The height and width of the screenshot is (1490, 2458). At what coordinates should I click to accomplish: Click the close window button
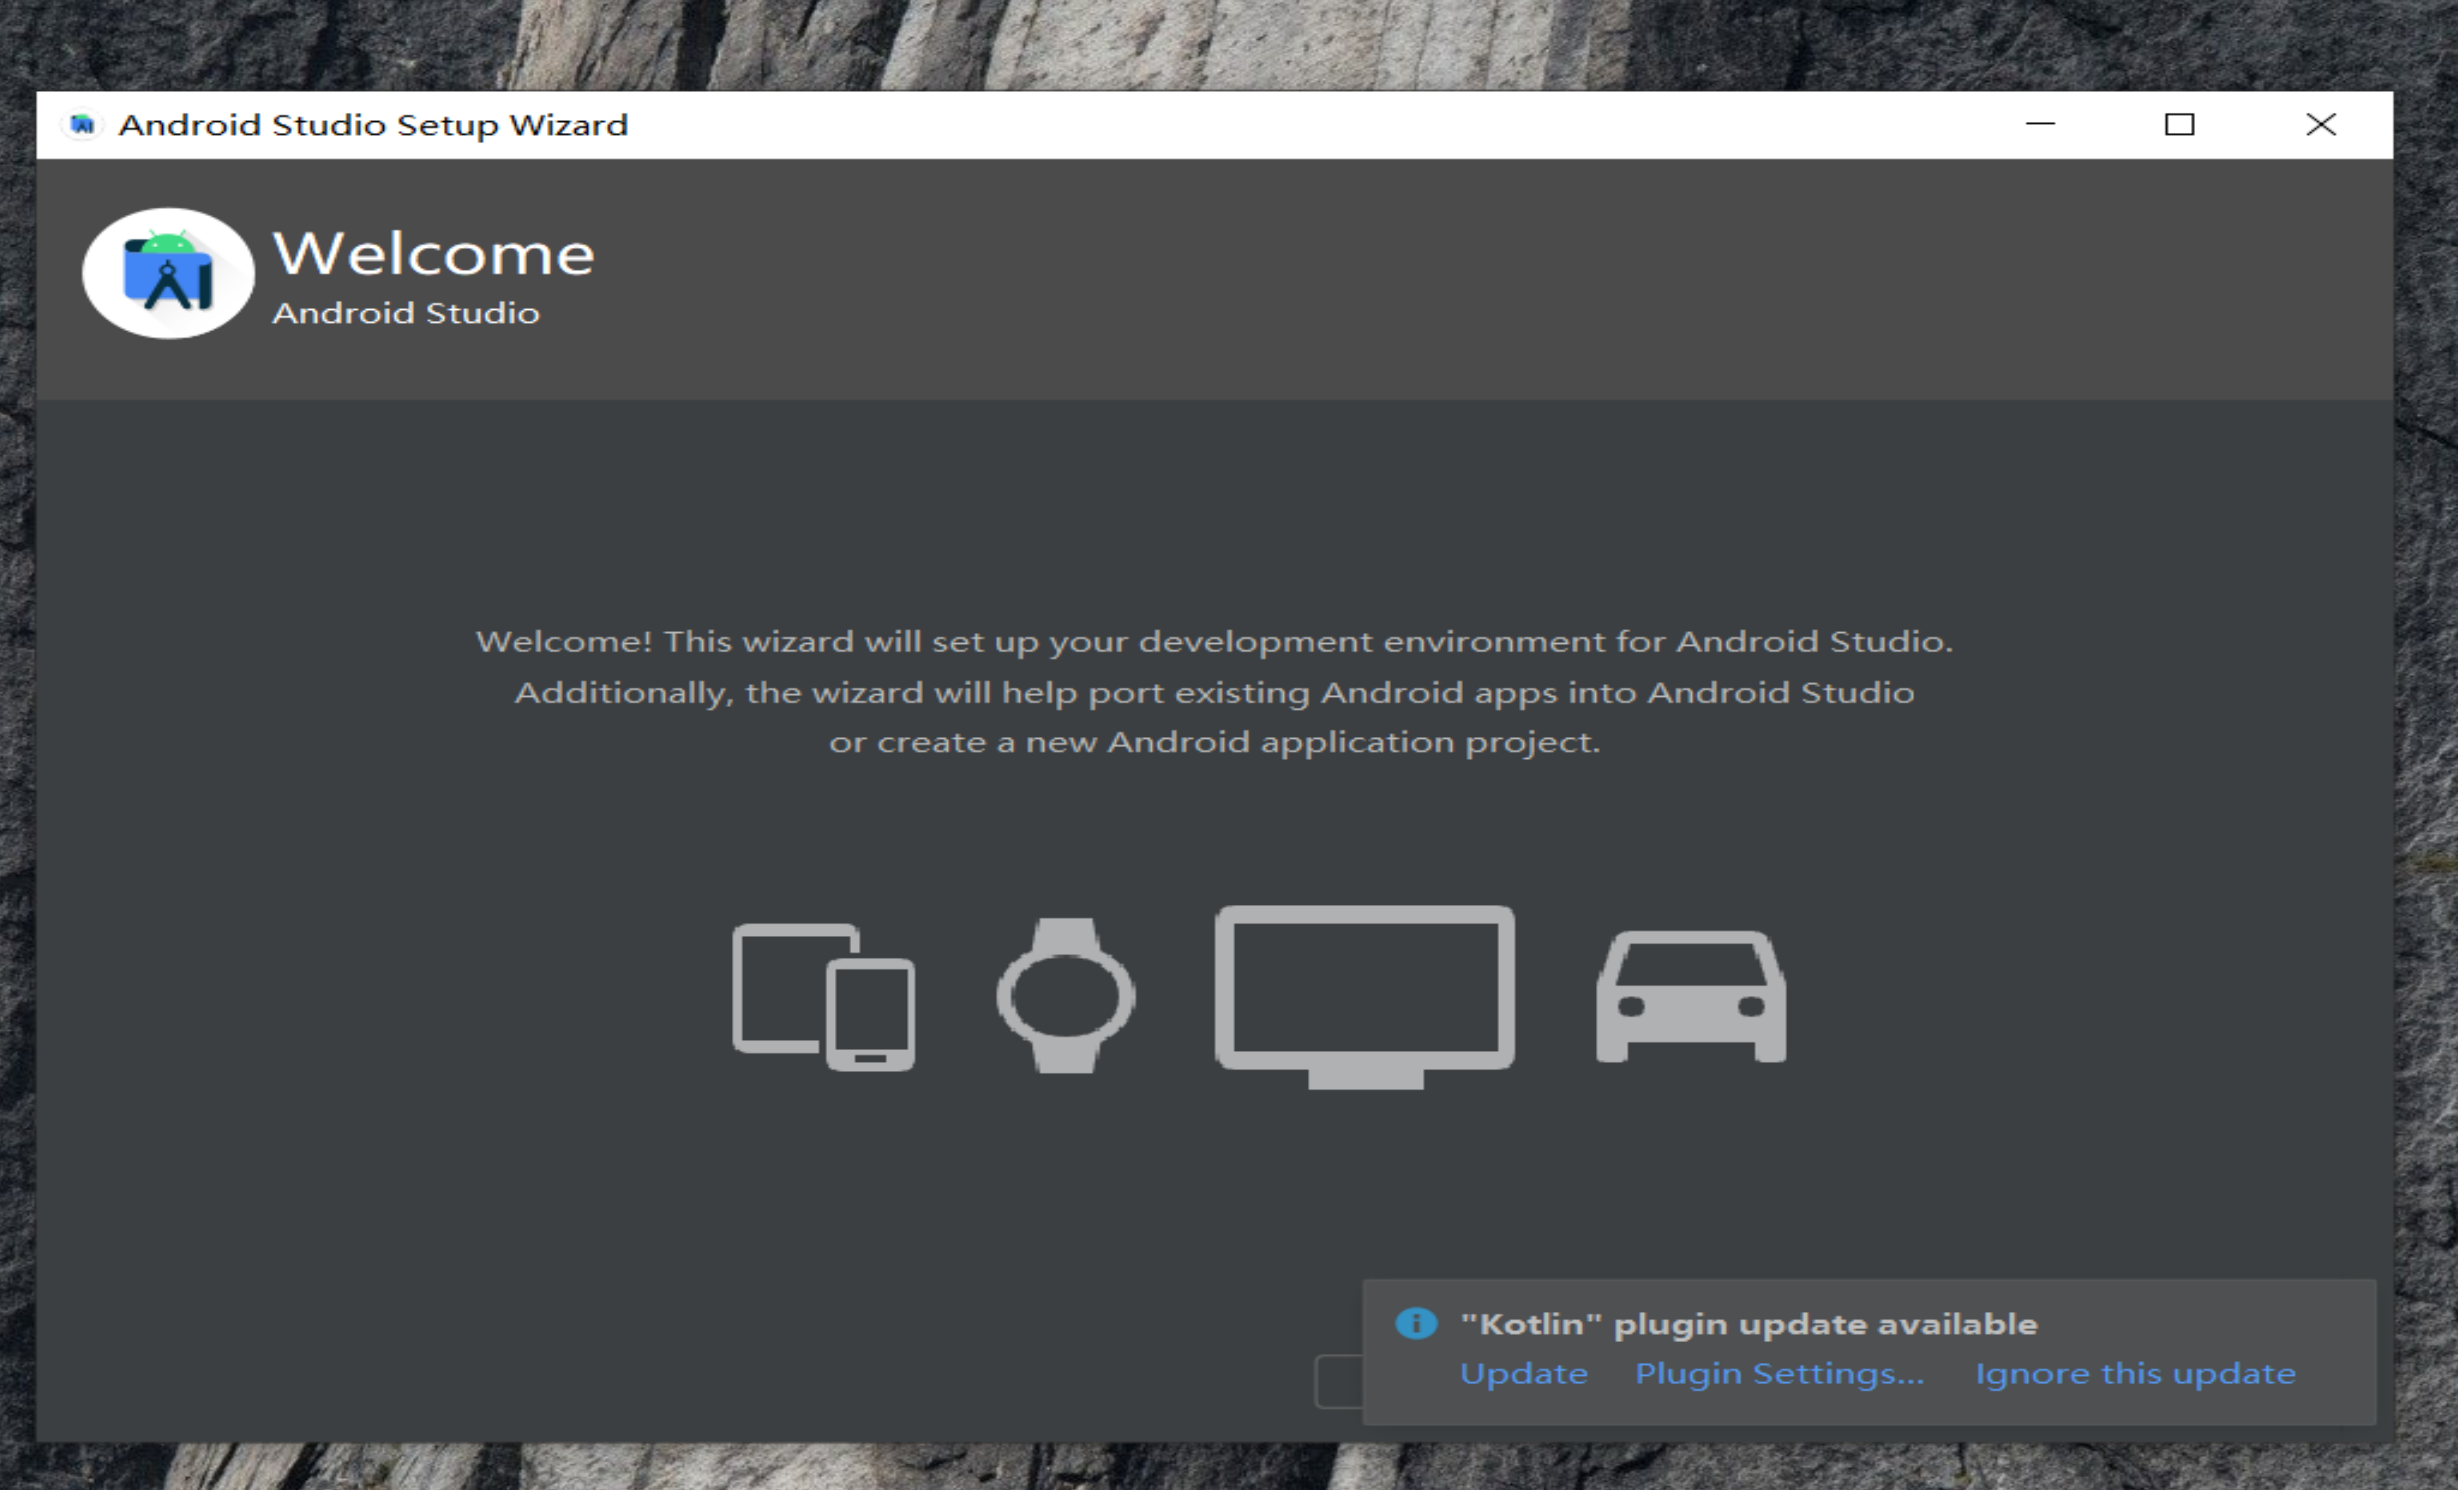(x=2321, y=125)
